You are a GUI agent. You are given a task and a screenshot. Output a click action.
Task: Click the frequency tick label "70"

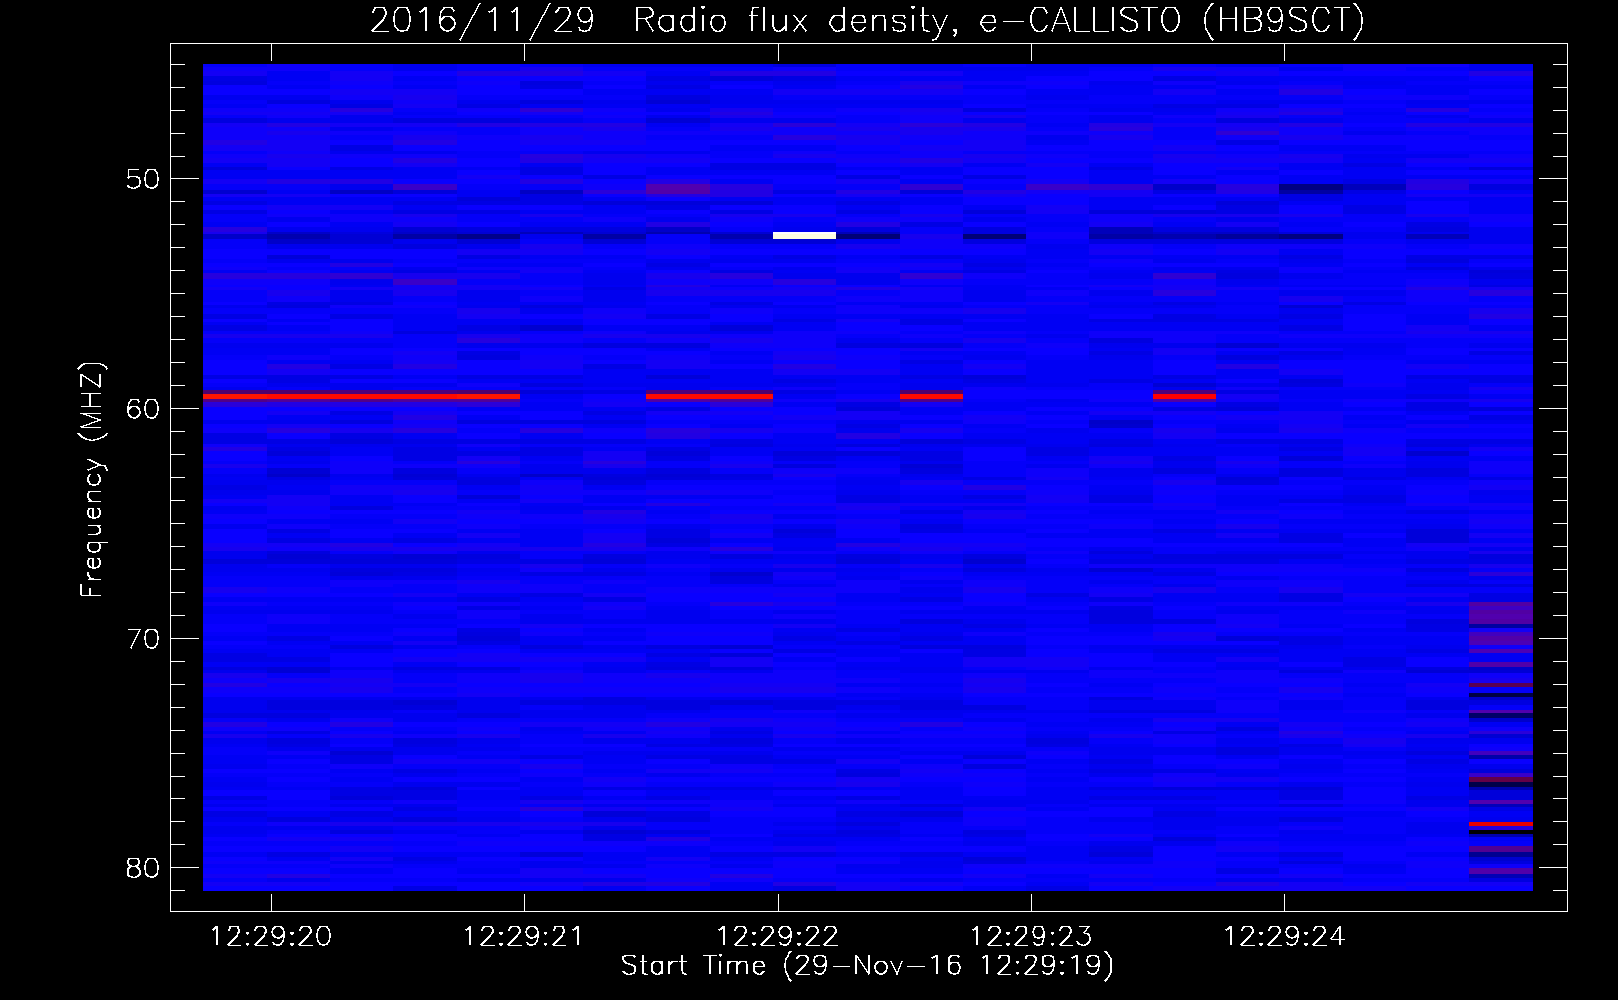point(143,639)
